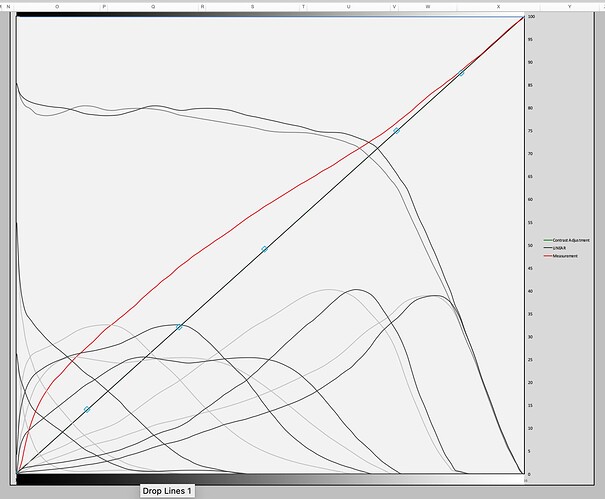
Task: Click the LINEAR legend entry
Action: pos(559,248)
